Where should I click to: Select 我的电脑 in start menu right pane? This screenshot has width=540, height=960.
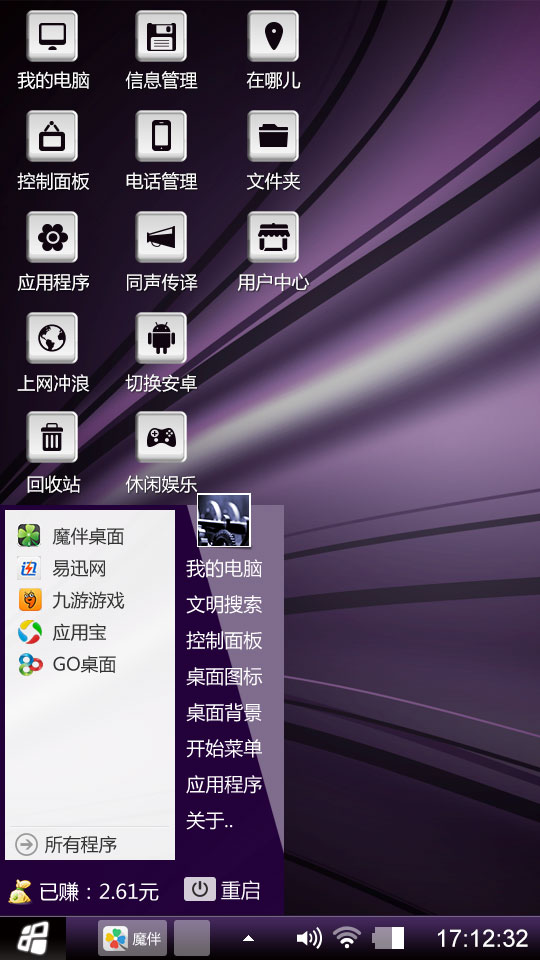click(224, 569)
